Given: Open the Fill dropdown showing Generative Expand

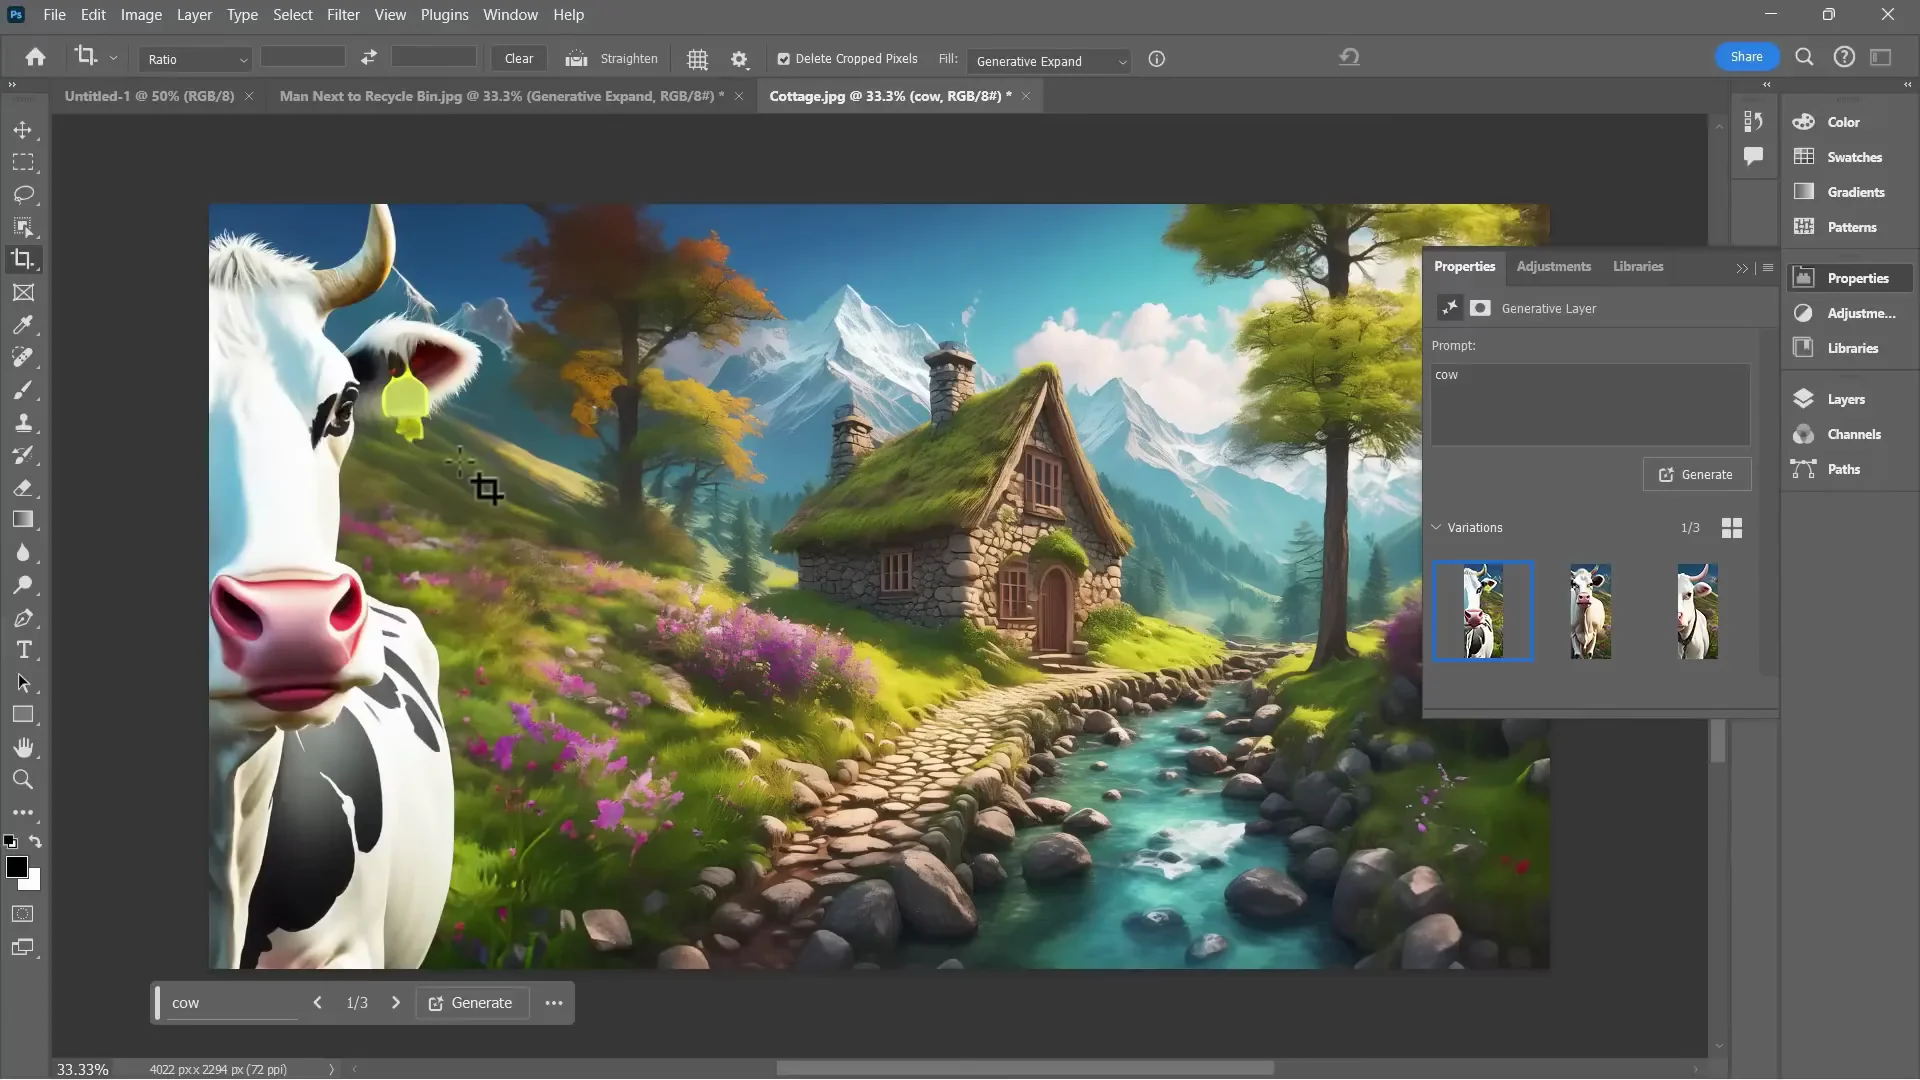Looking at the screenshot, I should coord(1048,61).
